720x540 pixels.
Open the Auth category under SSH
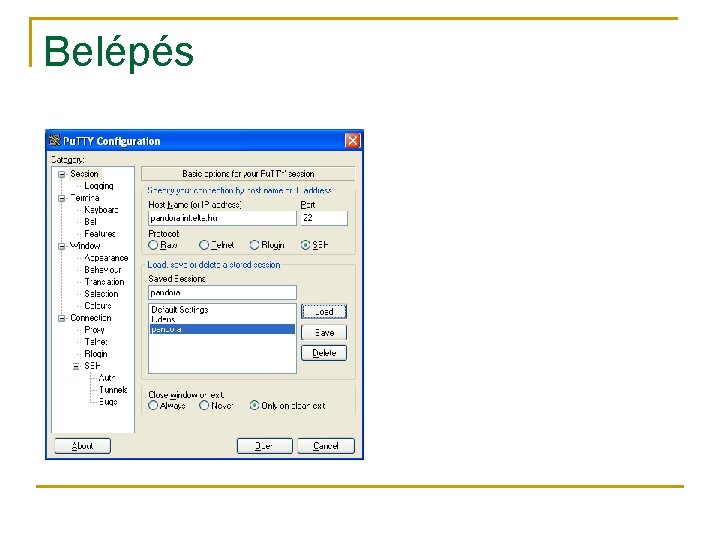coord(107,377)
